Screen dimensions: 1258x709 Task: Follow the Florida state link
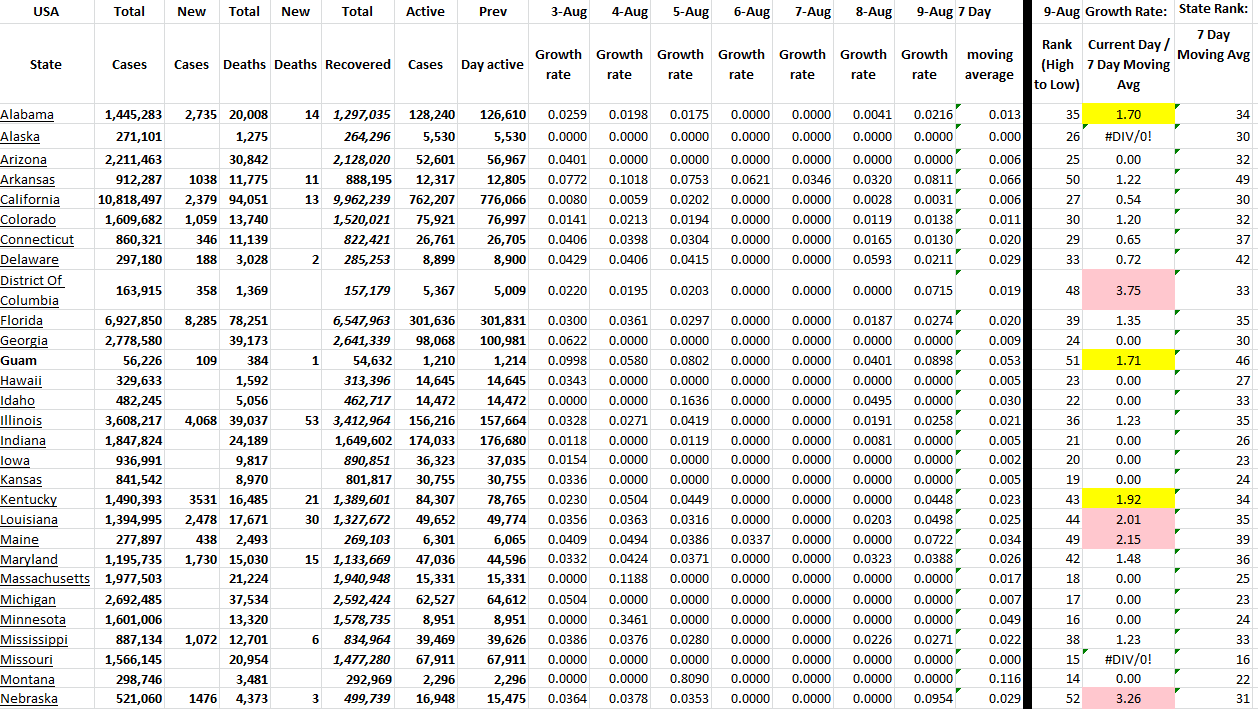click(22, 321)
